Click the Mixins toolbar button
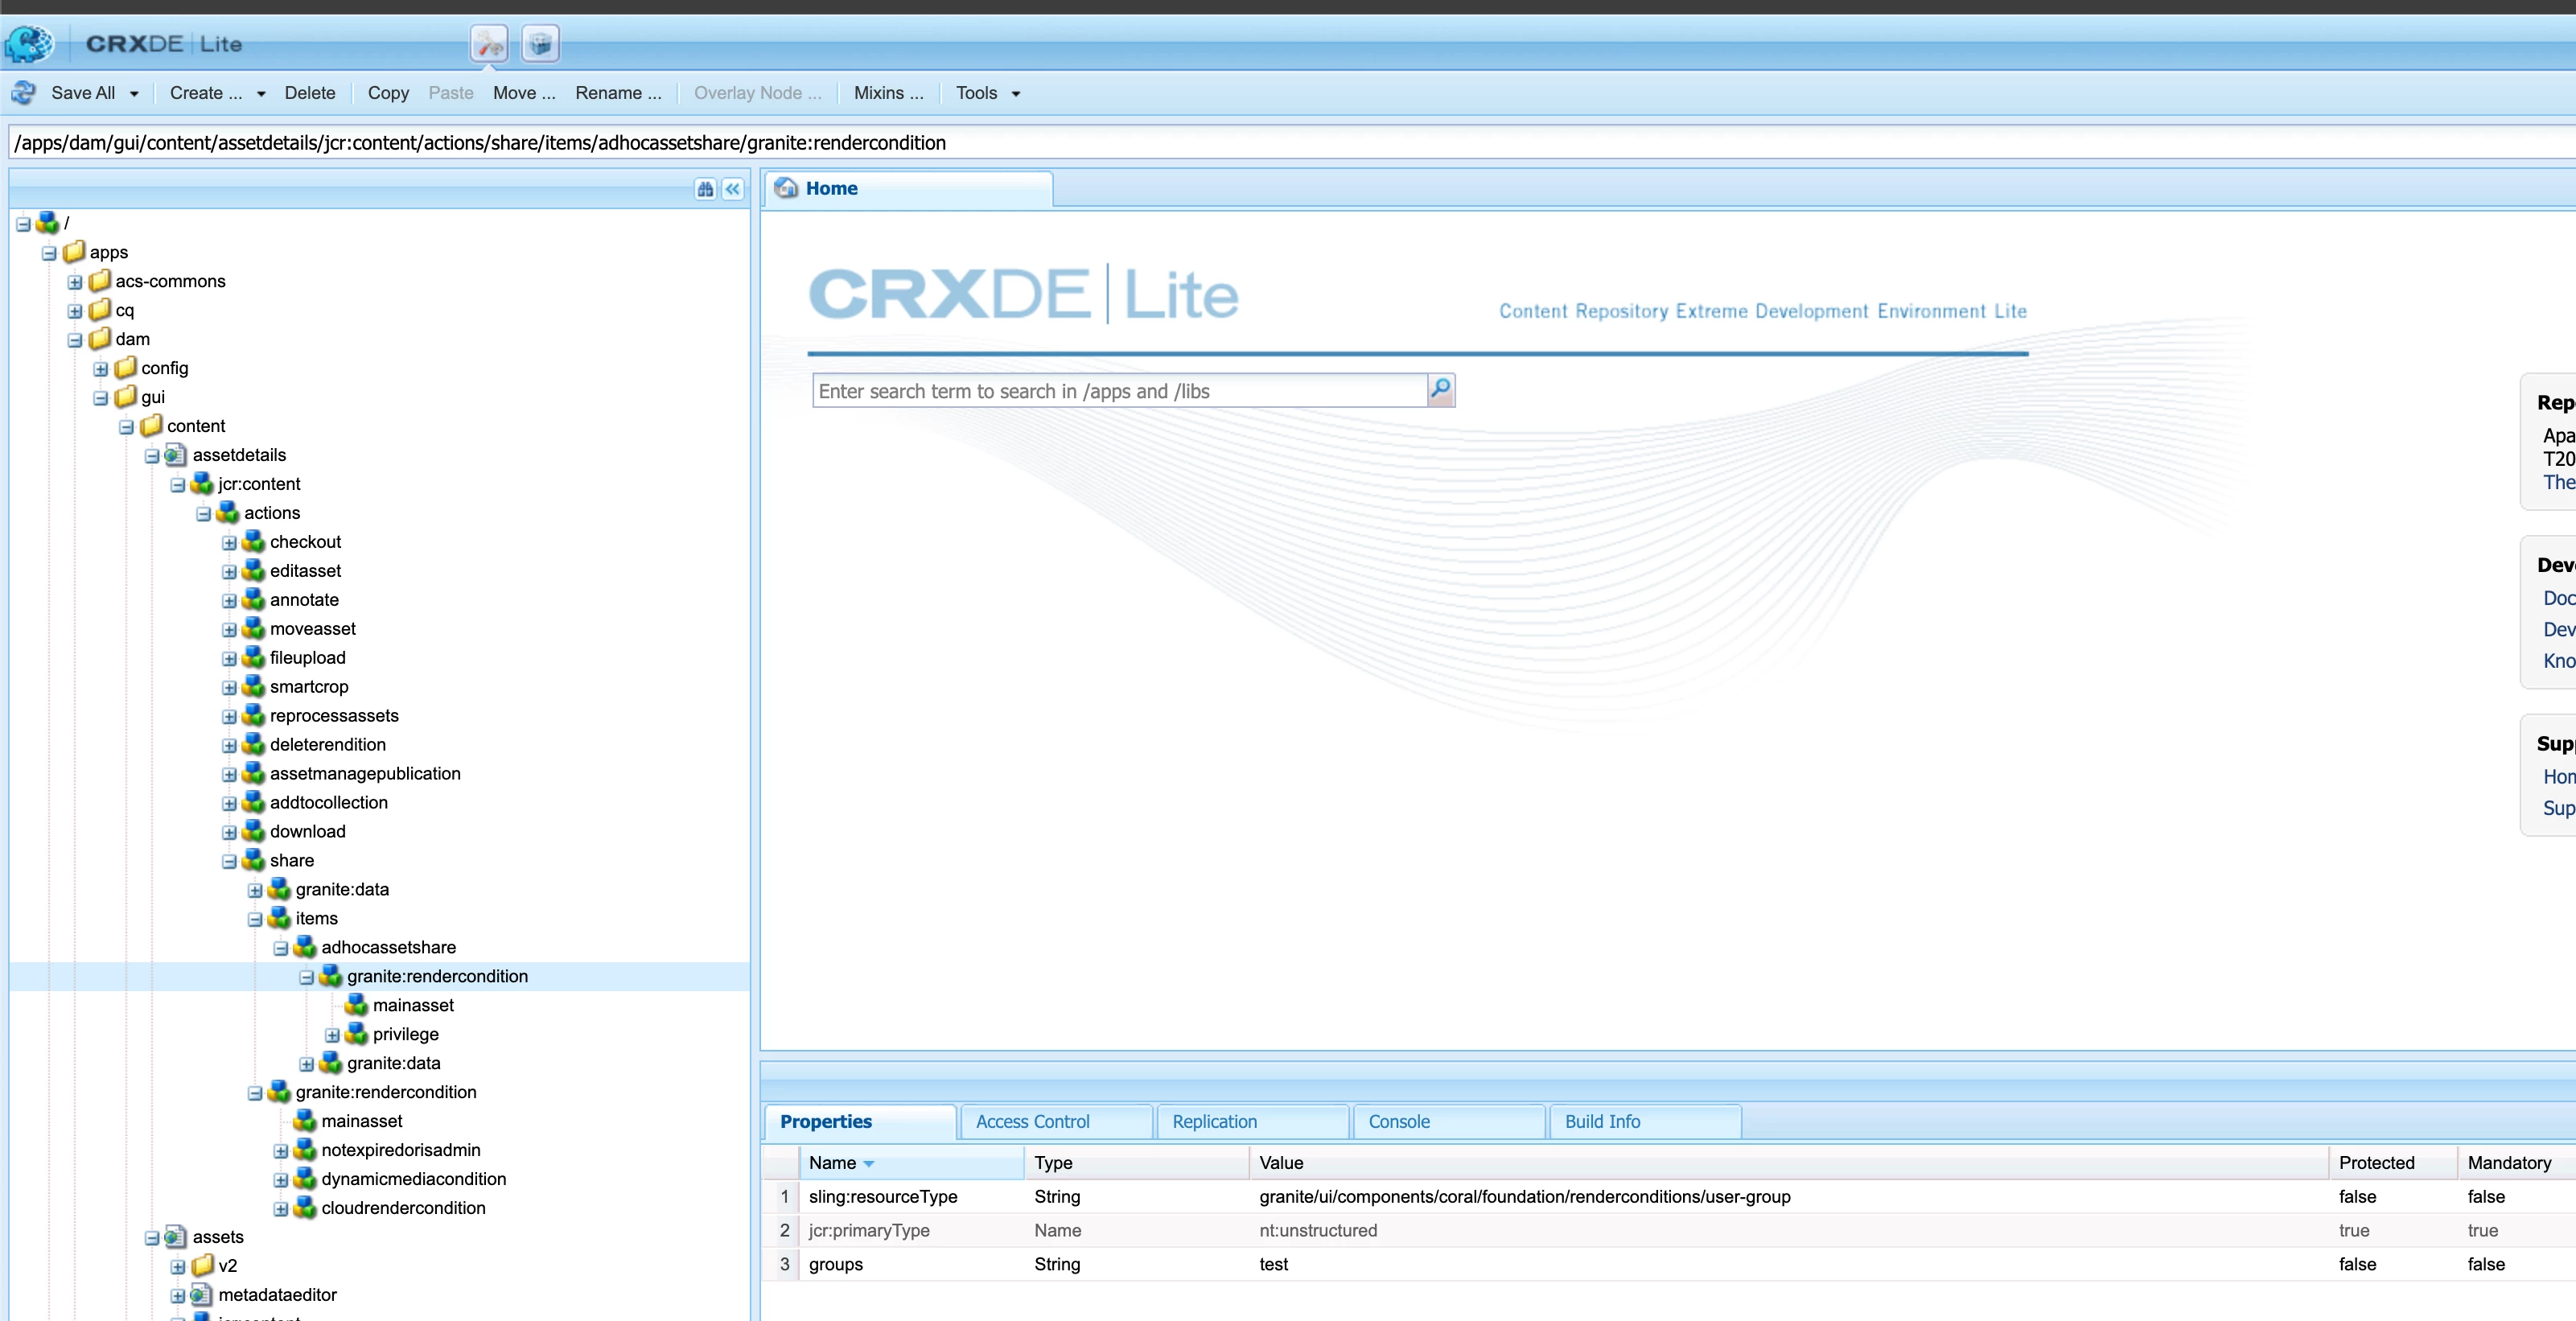This screenshot has width=2576, height=1321. (888, 93)
